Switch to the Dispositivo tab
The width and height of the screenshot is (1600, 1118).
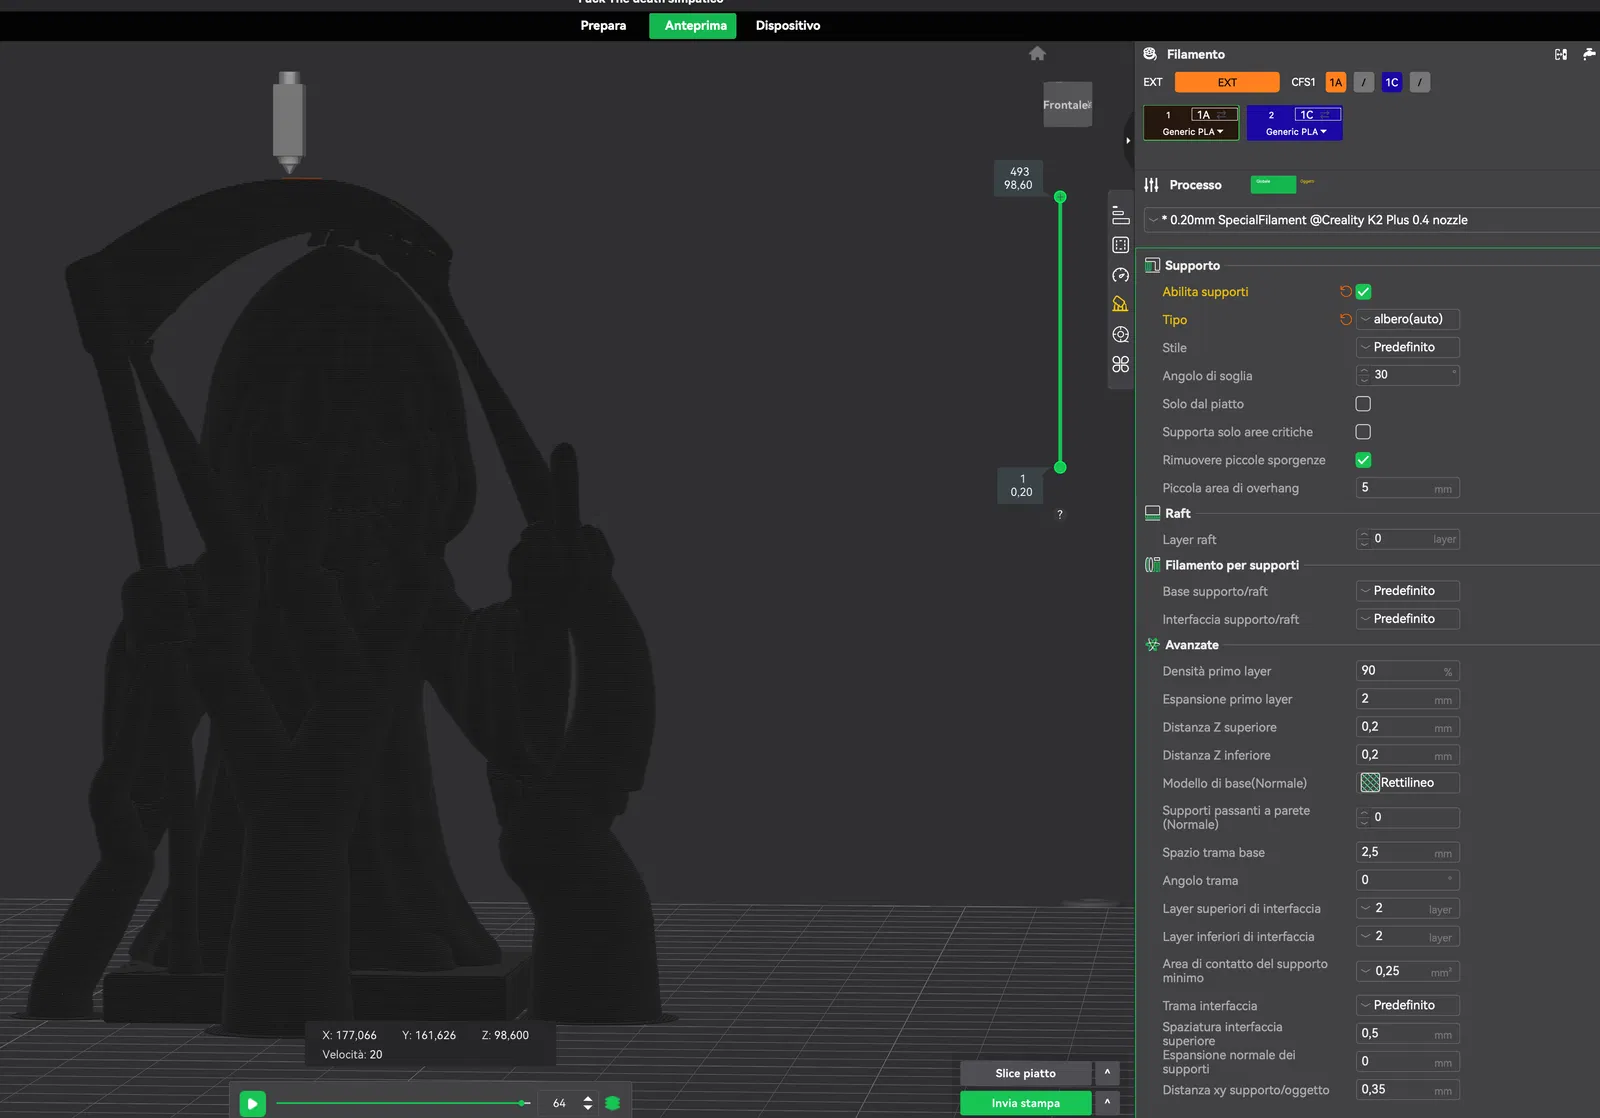point(788,26)
